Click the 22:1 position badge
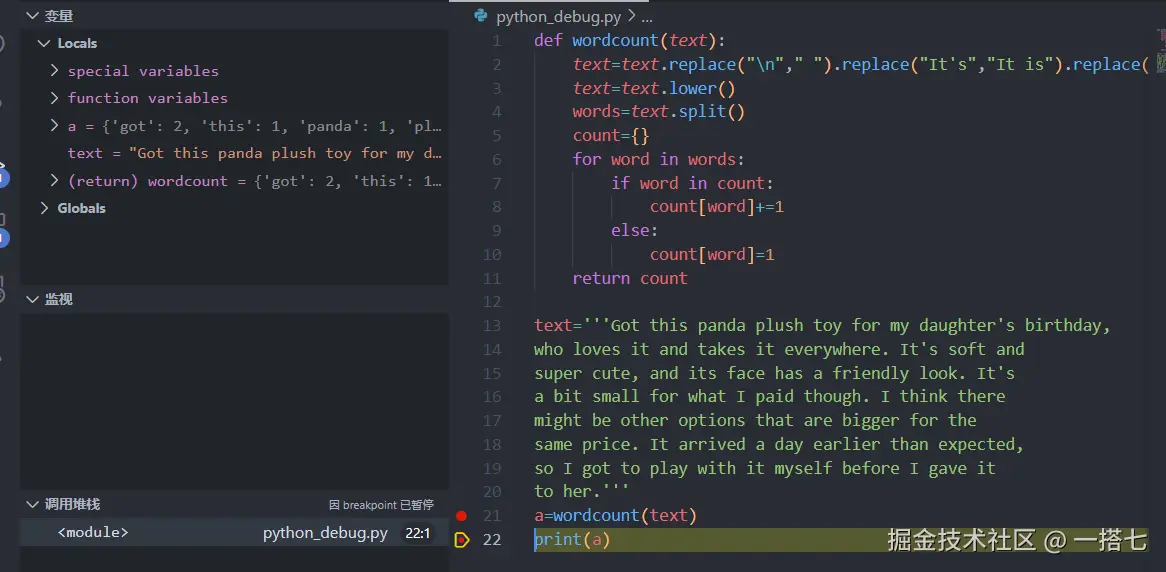The height and width of the screenshot is (572, 1166). pyautogui.click(x=418, y=533)
